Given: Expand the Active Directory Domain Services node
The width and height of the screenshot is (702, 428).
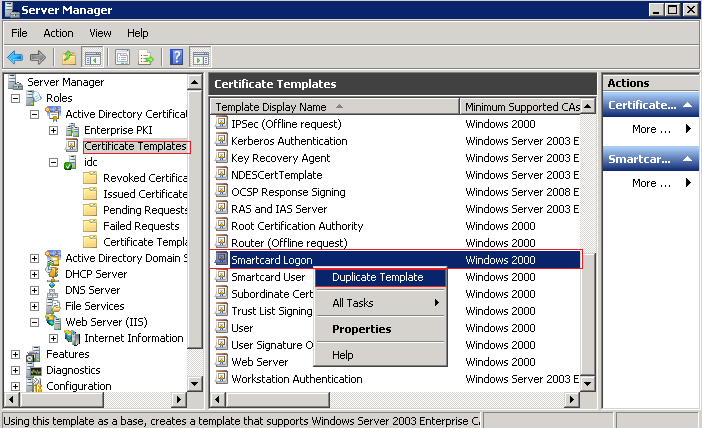Looking at the screenshot, I should (34, 258).
